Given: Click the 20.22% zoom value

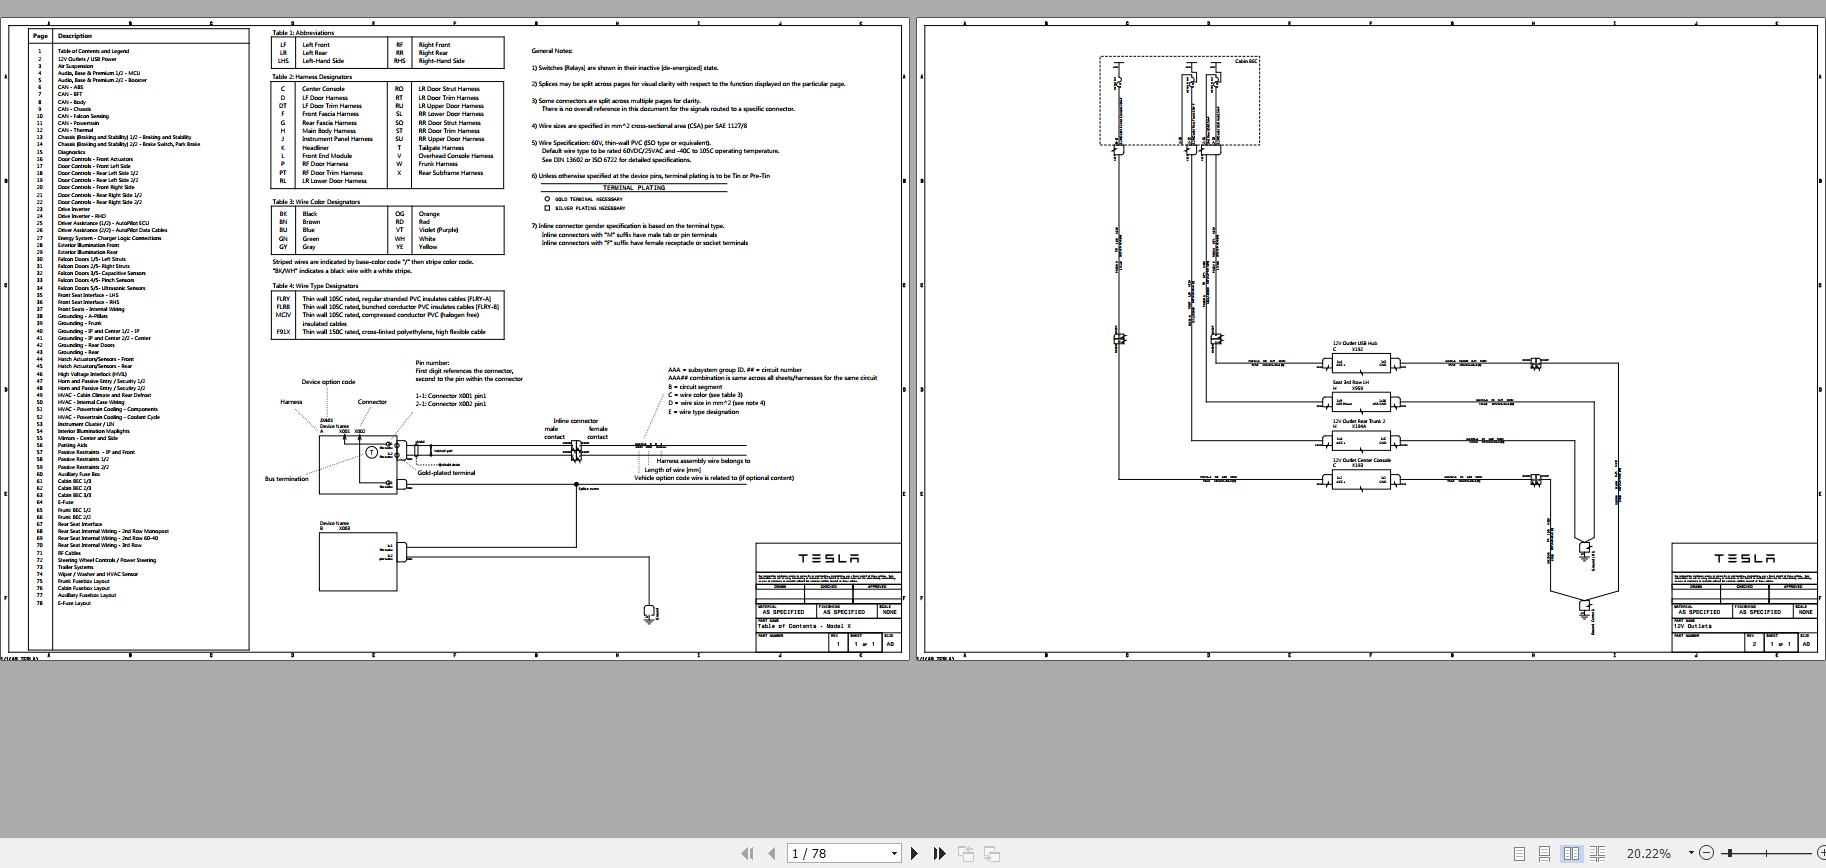Looking at the screenshot, I should [1649, 853].
